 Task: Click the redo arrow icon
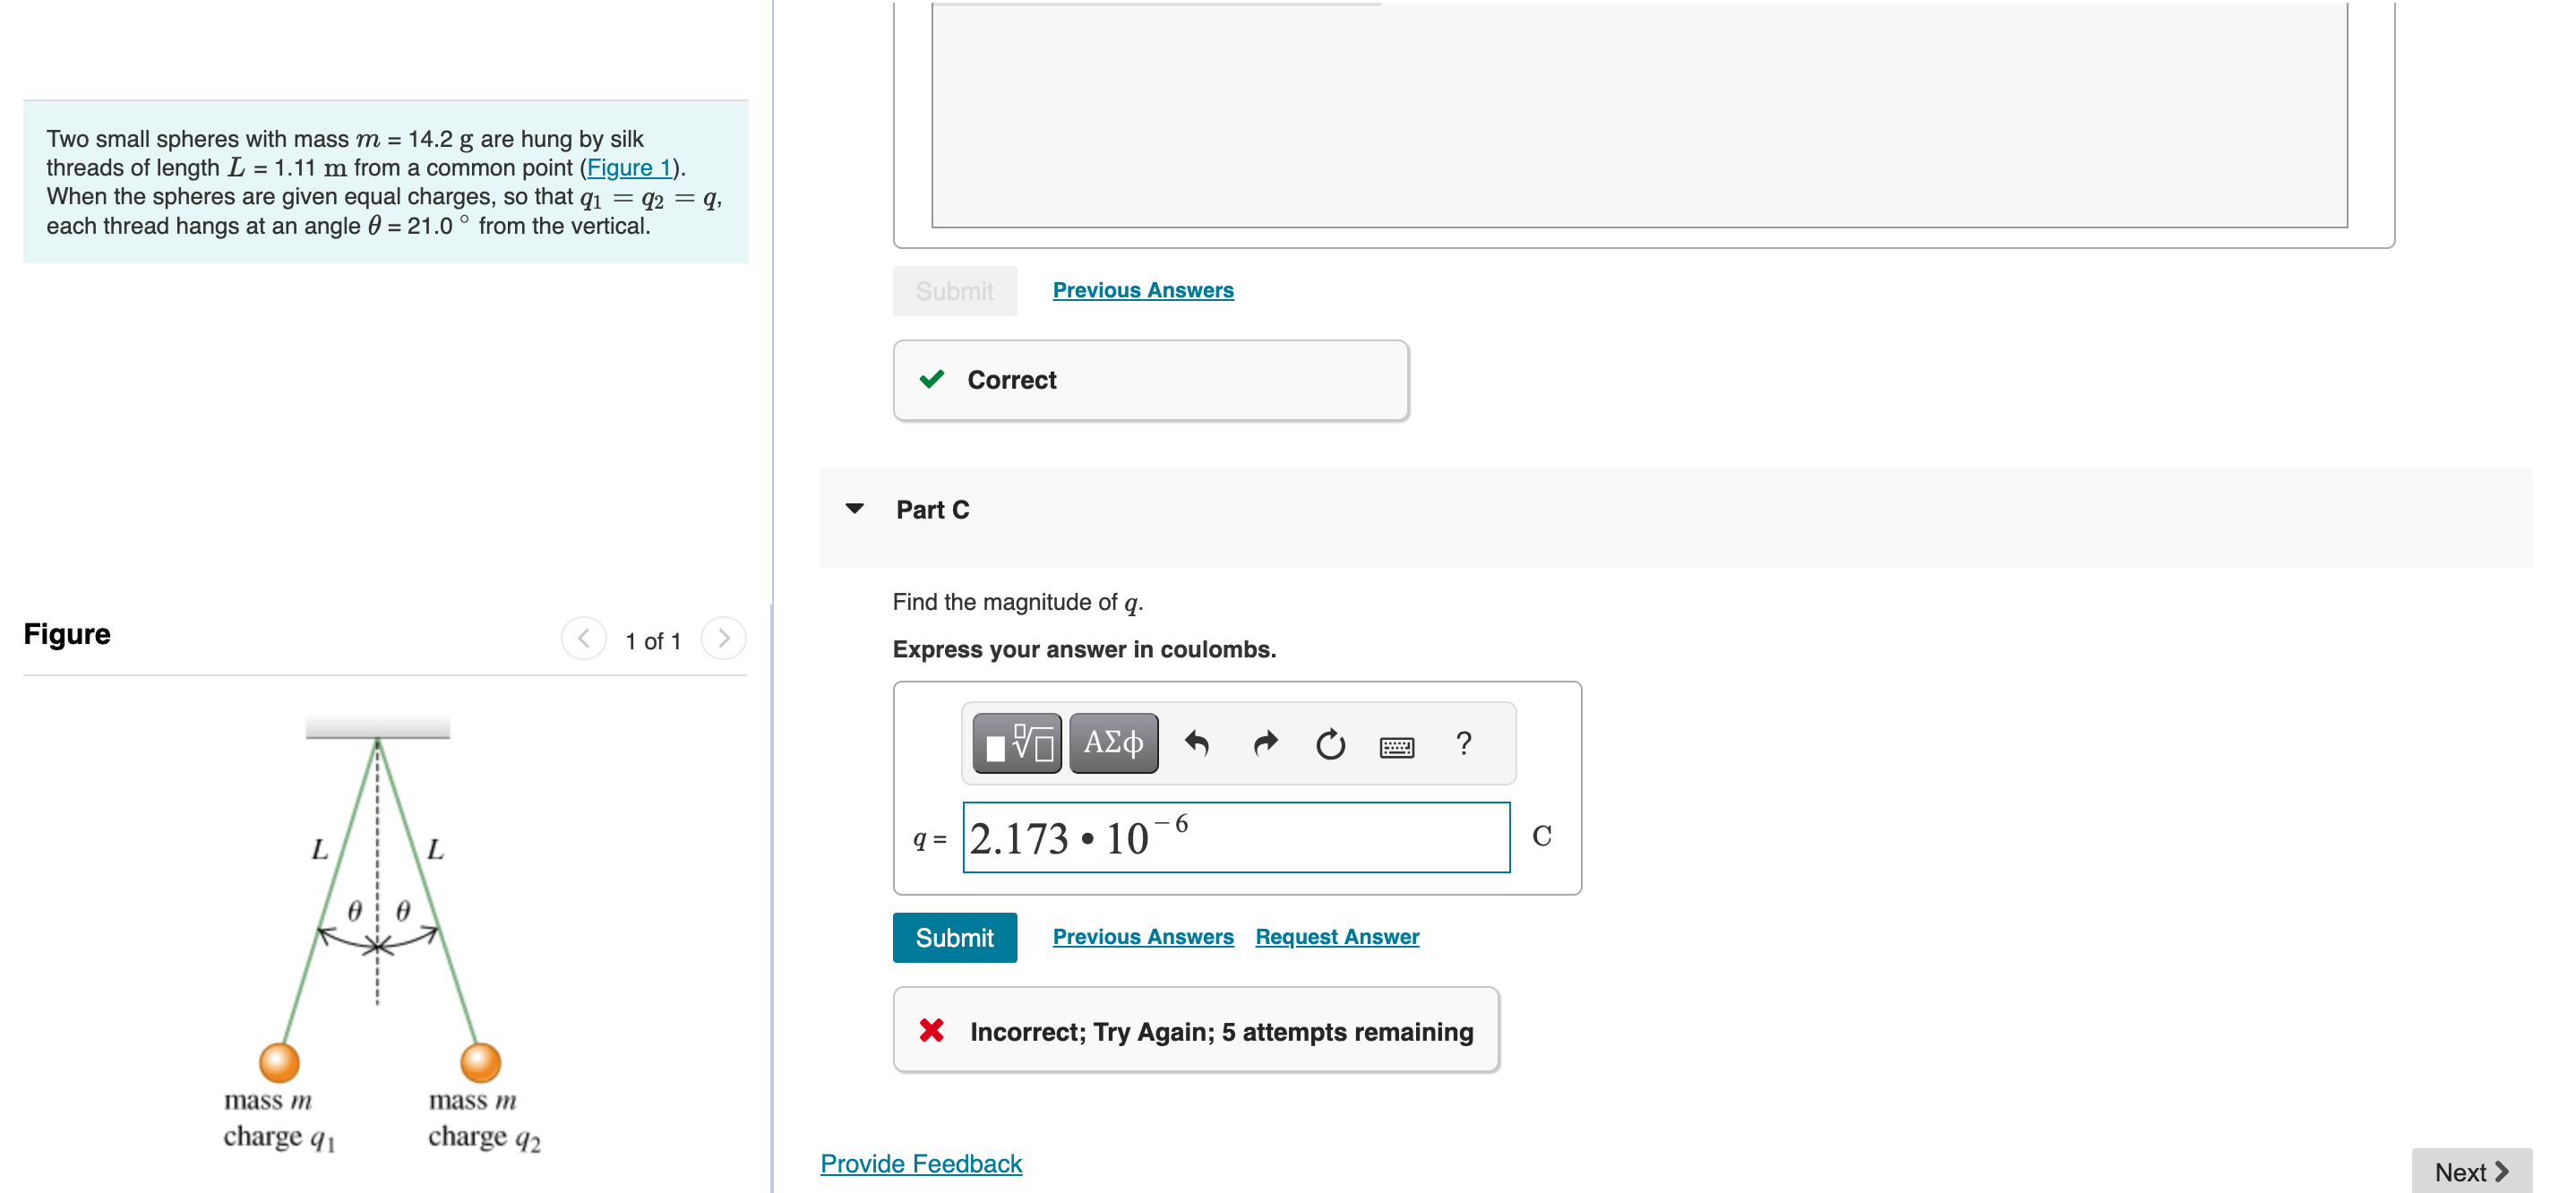1264,743
